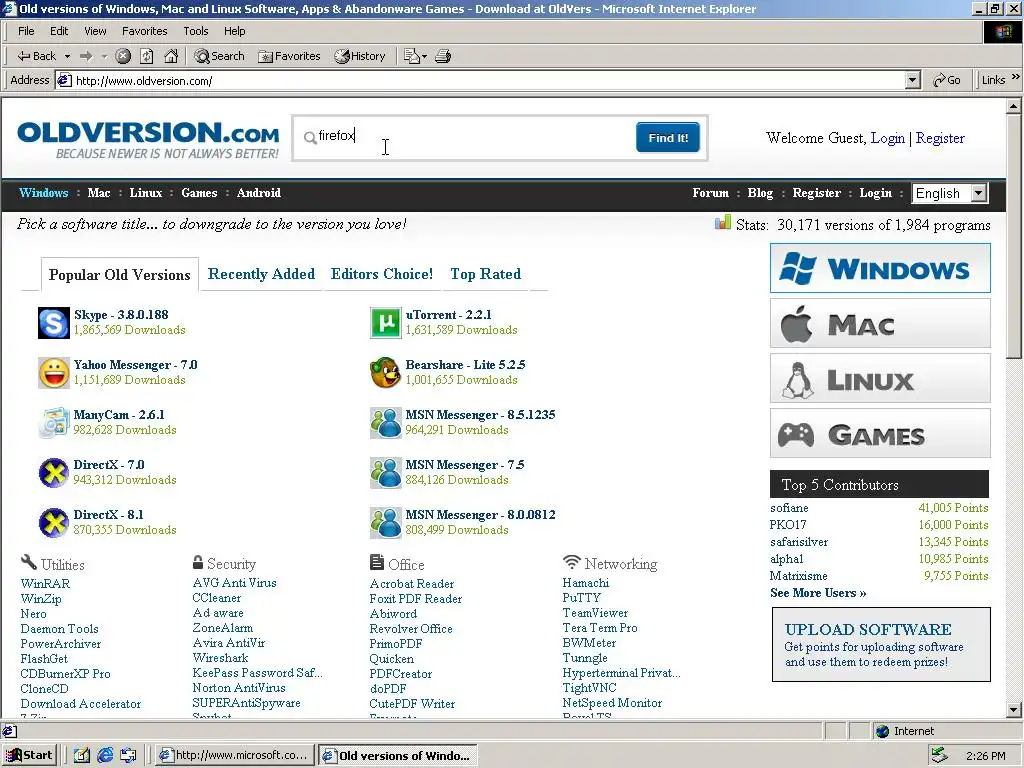Click the Back arrow toolbar button

pyautogui.click(x=37, y=56)
